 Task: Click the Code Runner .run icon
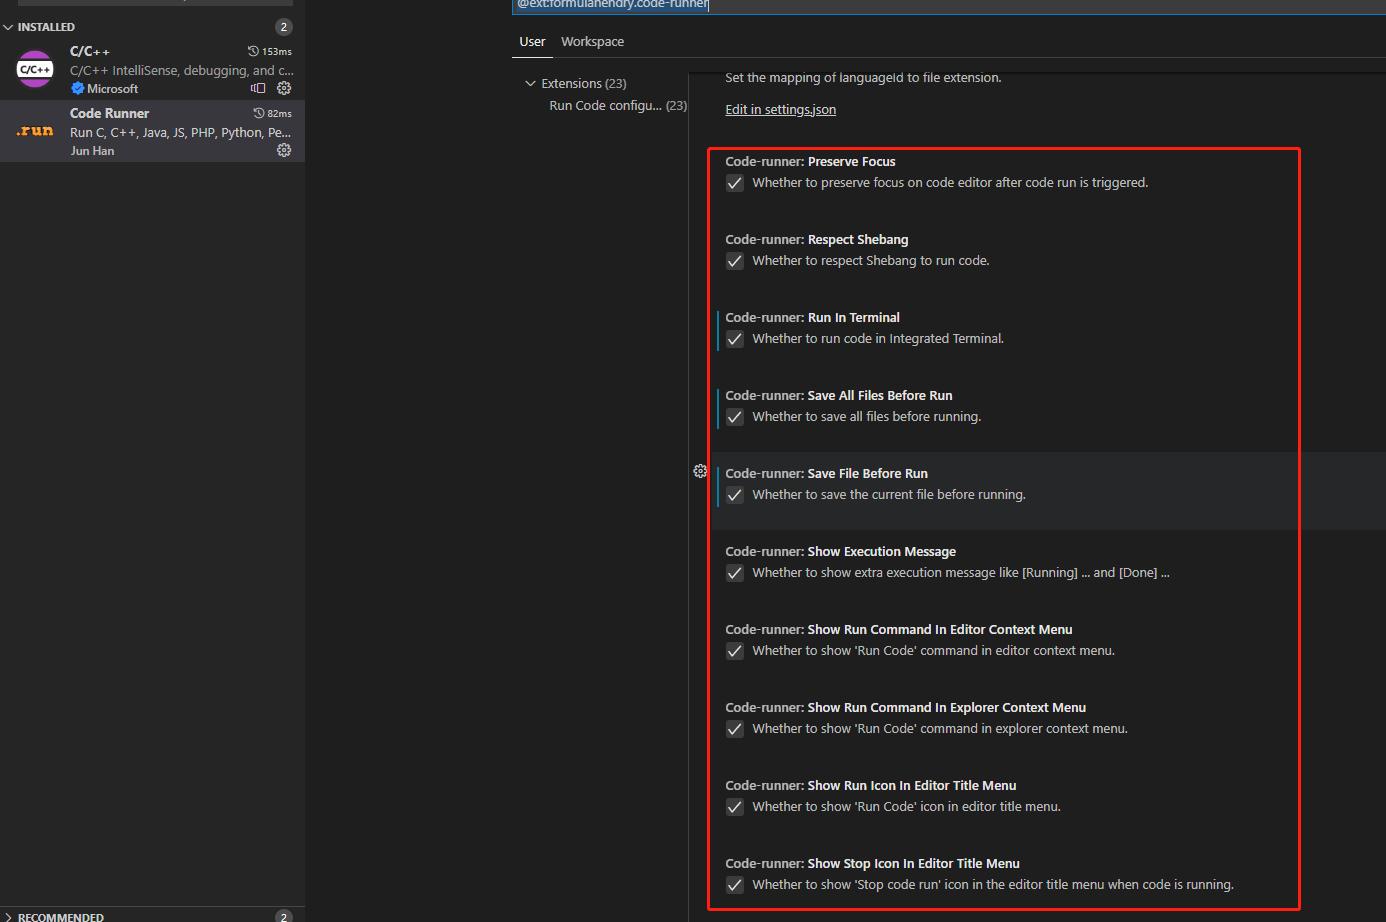(34, 130)
